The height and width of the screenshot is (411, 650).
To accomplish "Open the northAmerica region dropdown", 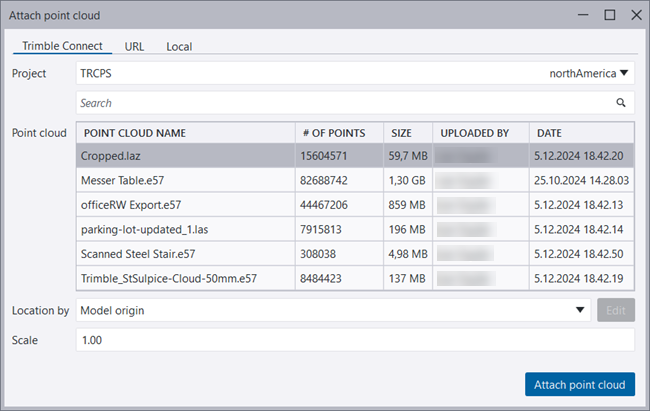I will [590, 73].
